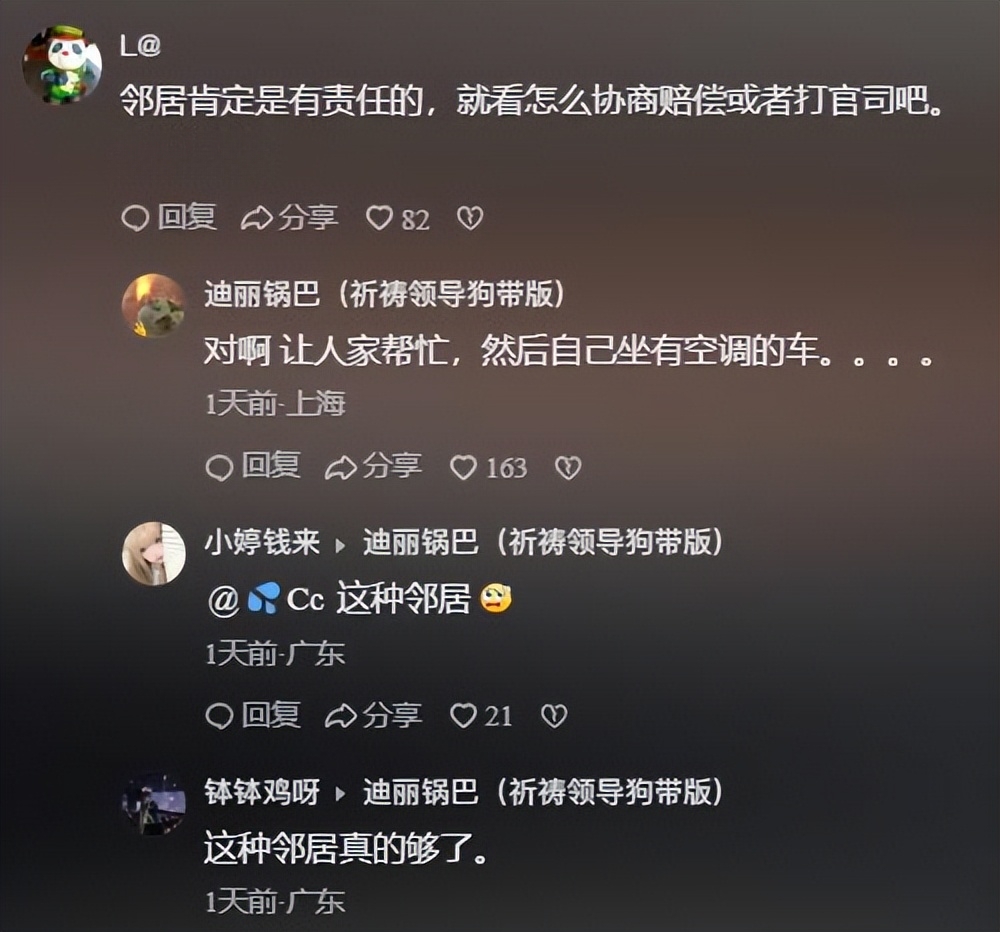Open the L@ username
This screenshot has height=932, width=1000.
140,46
